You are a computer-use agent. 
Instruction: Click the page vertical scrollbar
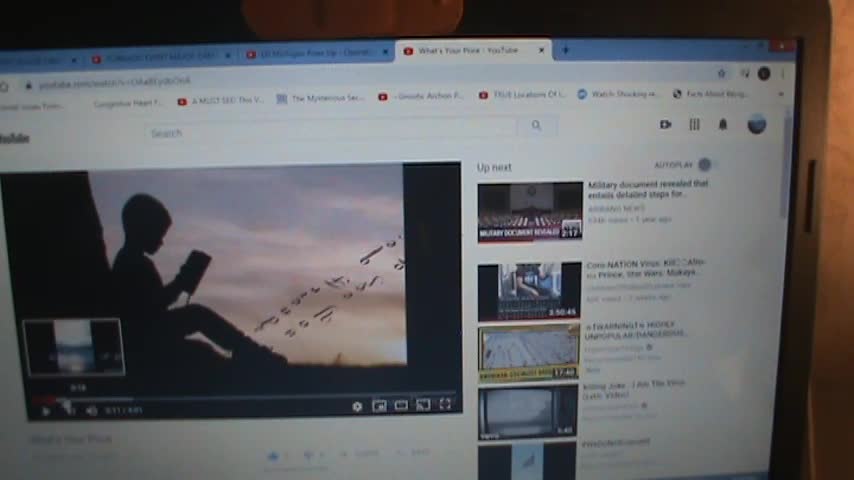786,163
